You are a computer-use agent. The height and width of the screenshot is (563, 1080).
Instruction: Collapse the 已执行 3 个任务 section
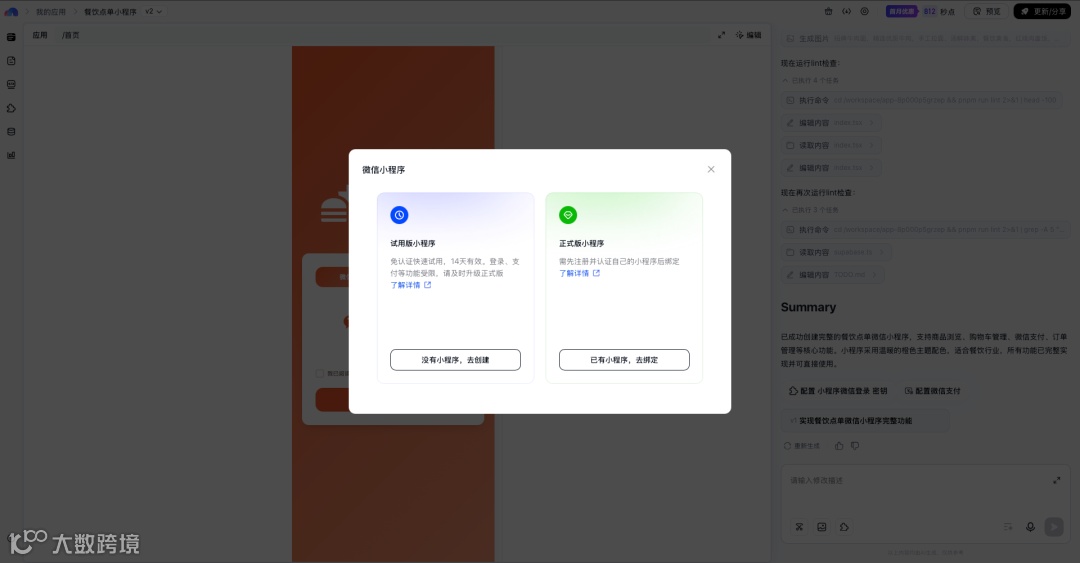tap(811, 210)
